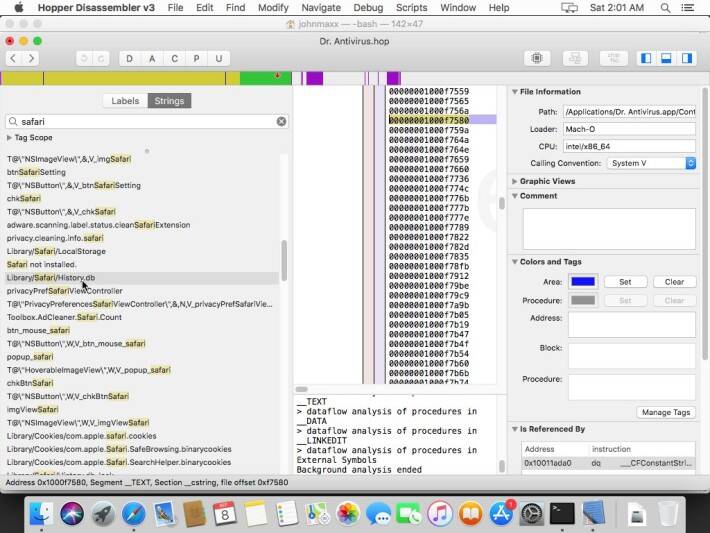Mark selection as Data with D button
This screenshot has height=533, width=710.
130,58
